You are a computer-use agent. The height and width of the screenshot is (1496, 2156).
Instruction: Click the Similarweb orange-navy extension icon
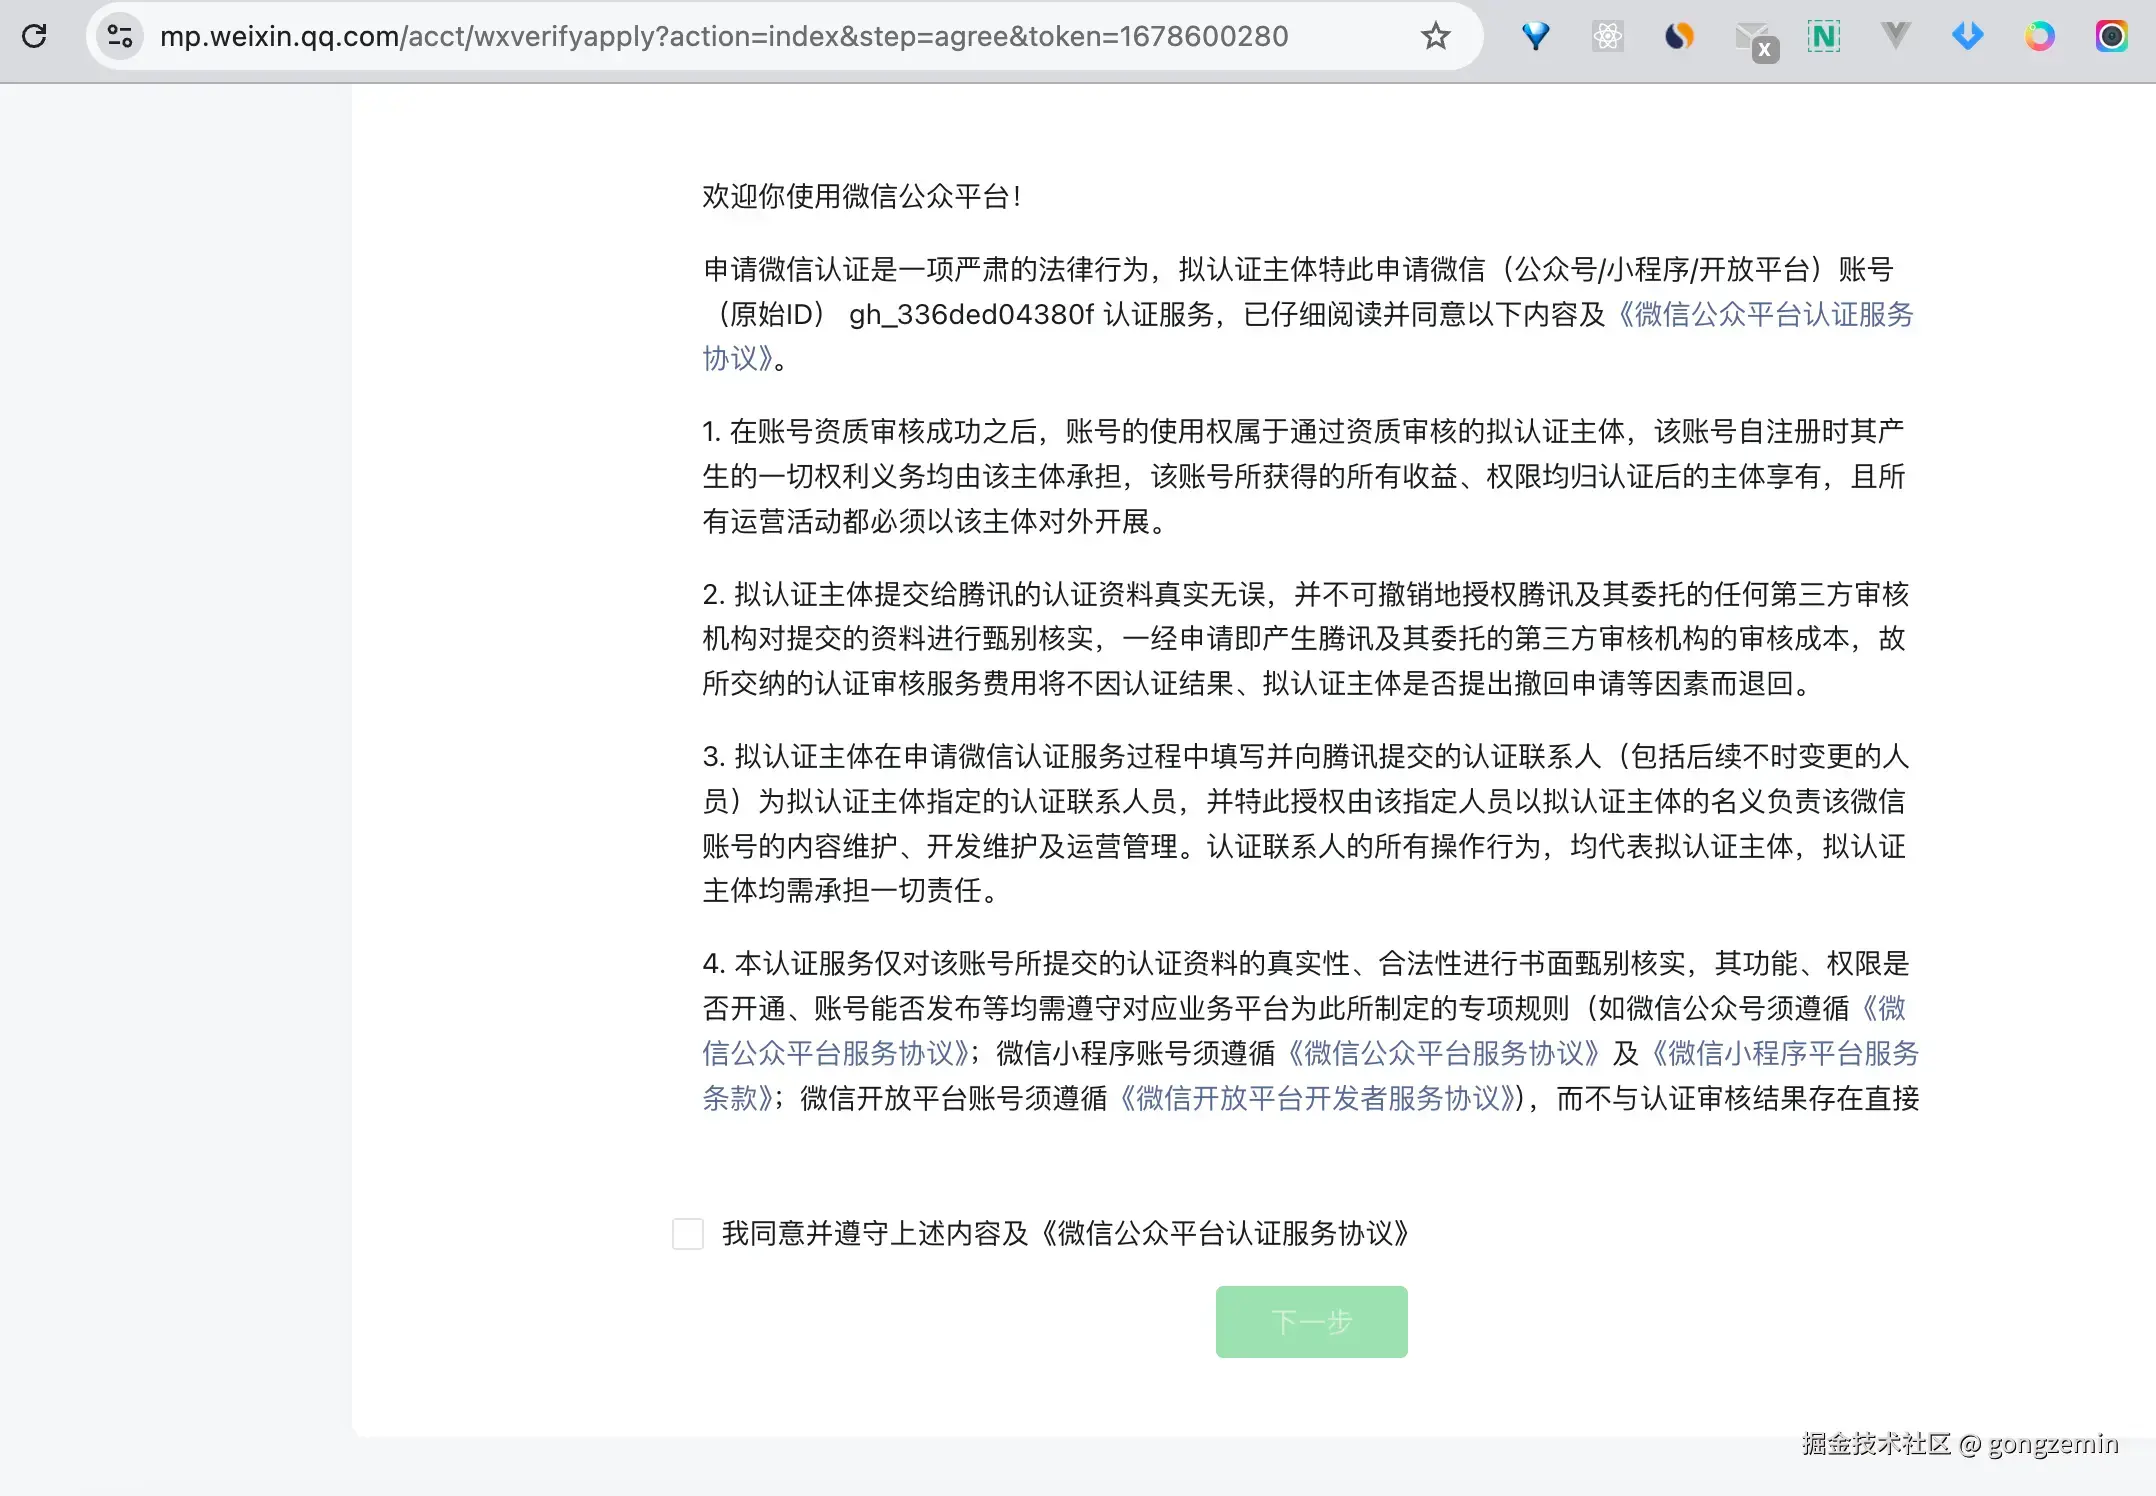click(1679, 36)
